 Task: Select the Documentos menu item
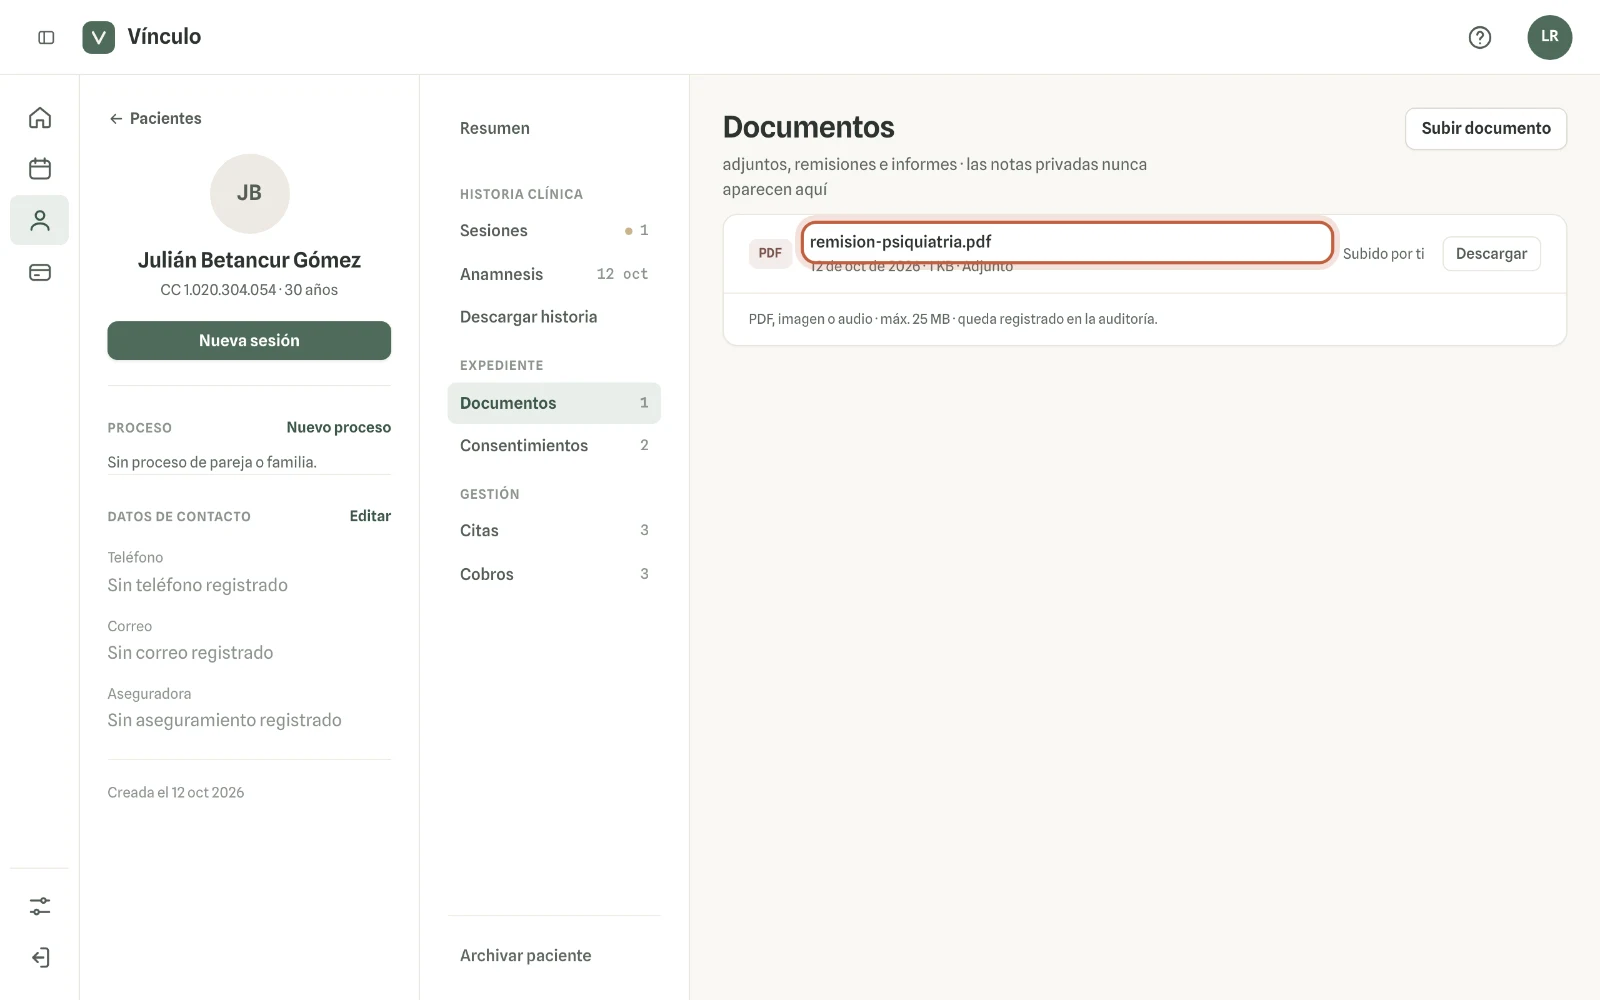(554, 403)
